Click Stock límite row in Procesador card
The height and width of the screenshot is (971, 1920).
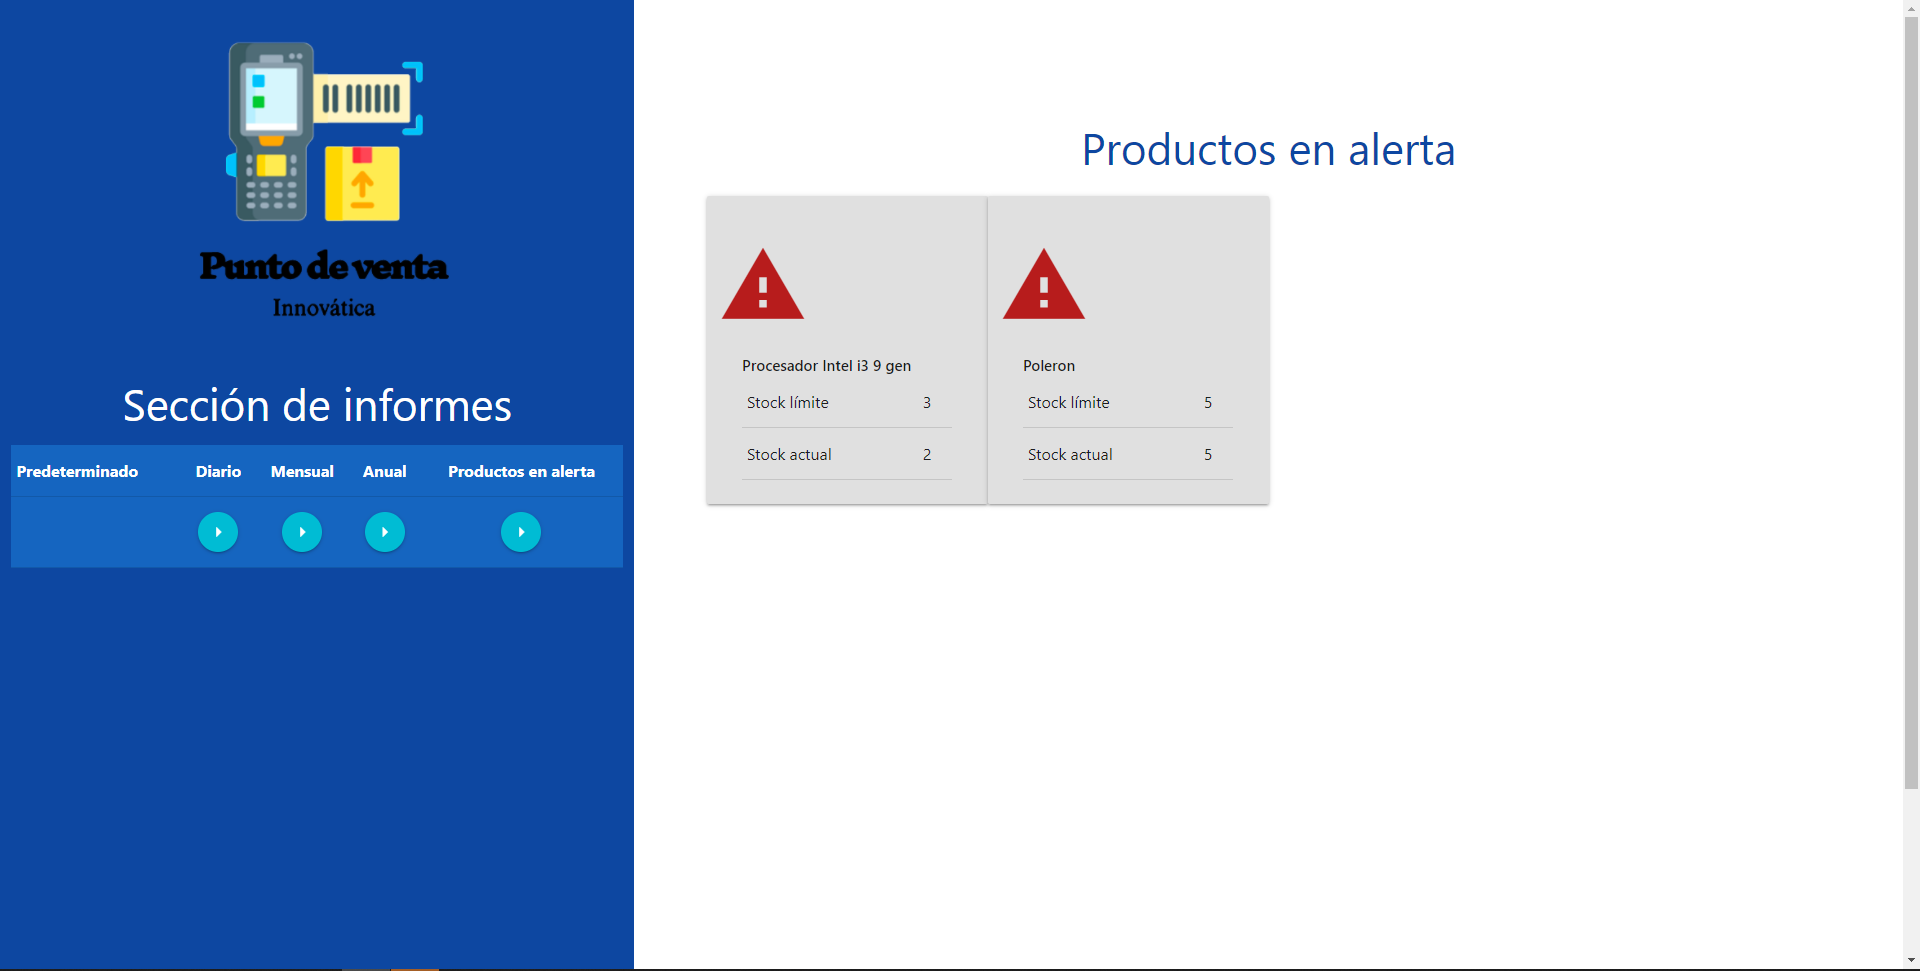click(x=846, y=403)
